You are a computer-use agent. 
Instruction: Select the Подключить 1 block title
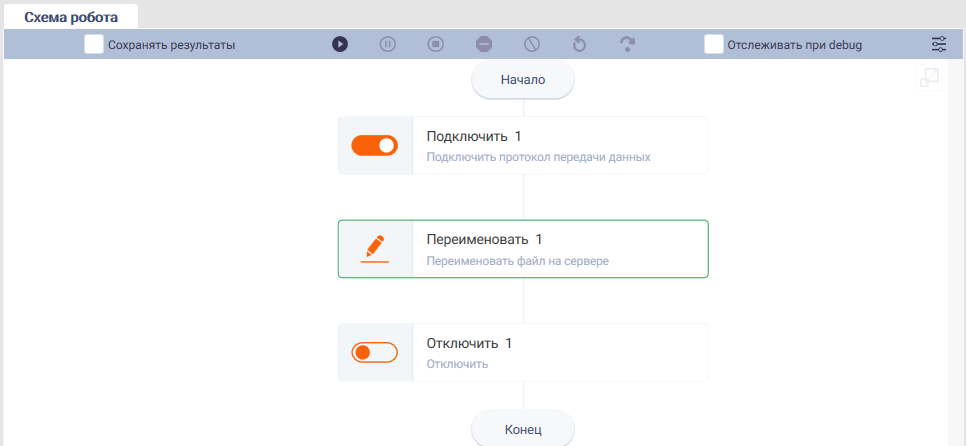pos(474,136)
